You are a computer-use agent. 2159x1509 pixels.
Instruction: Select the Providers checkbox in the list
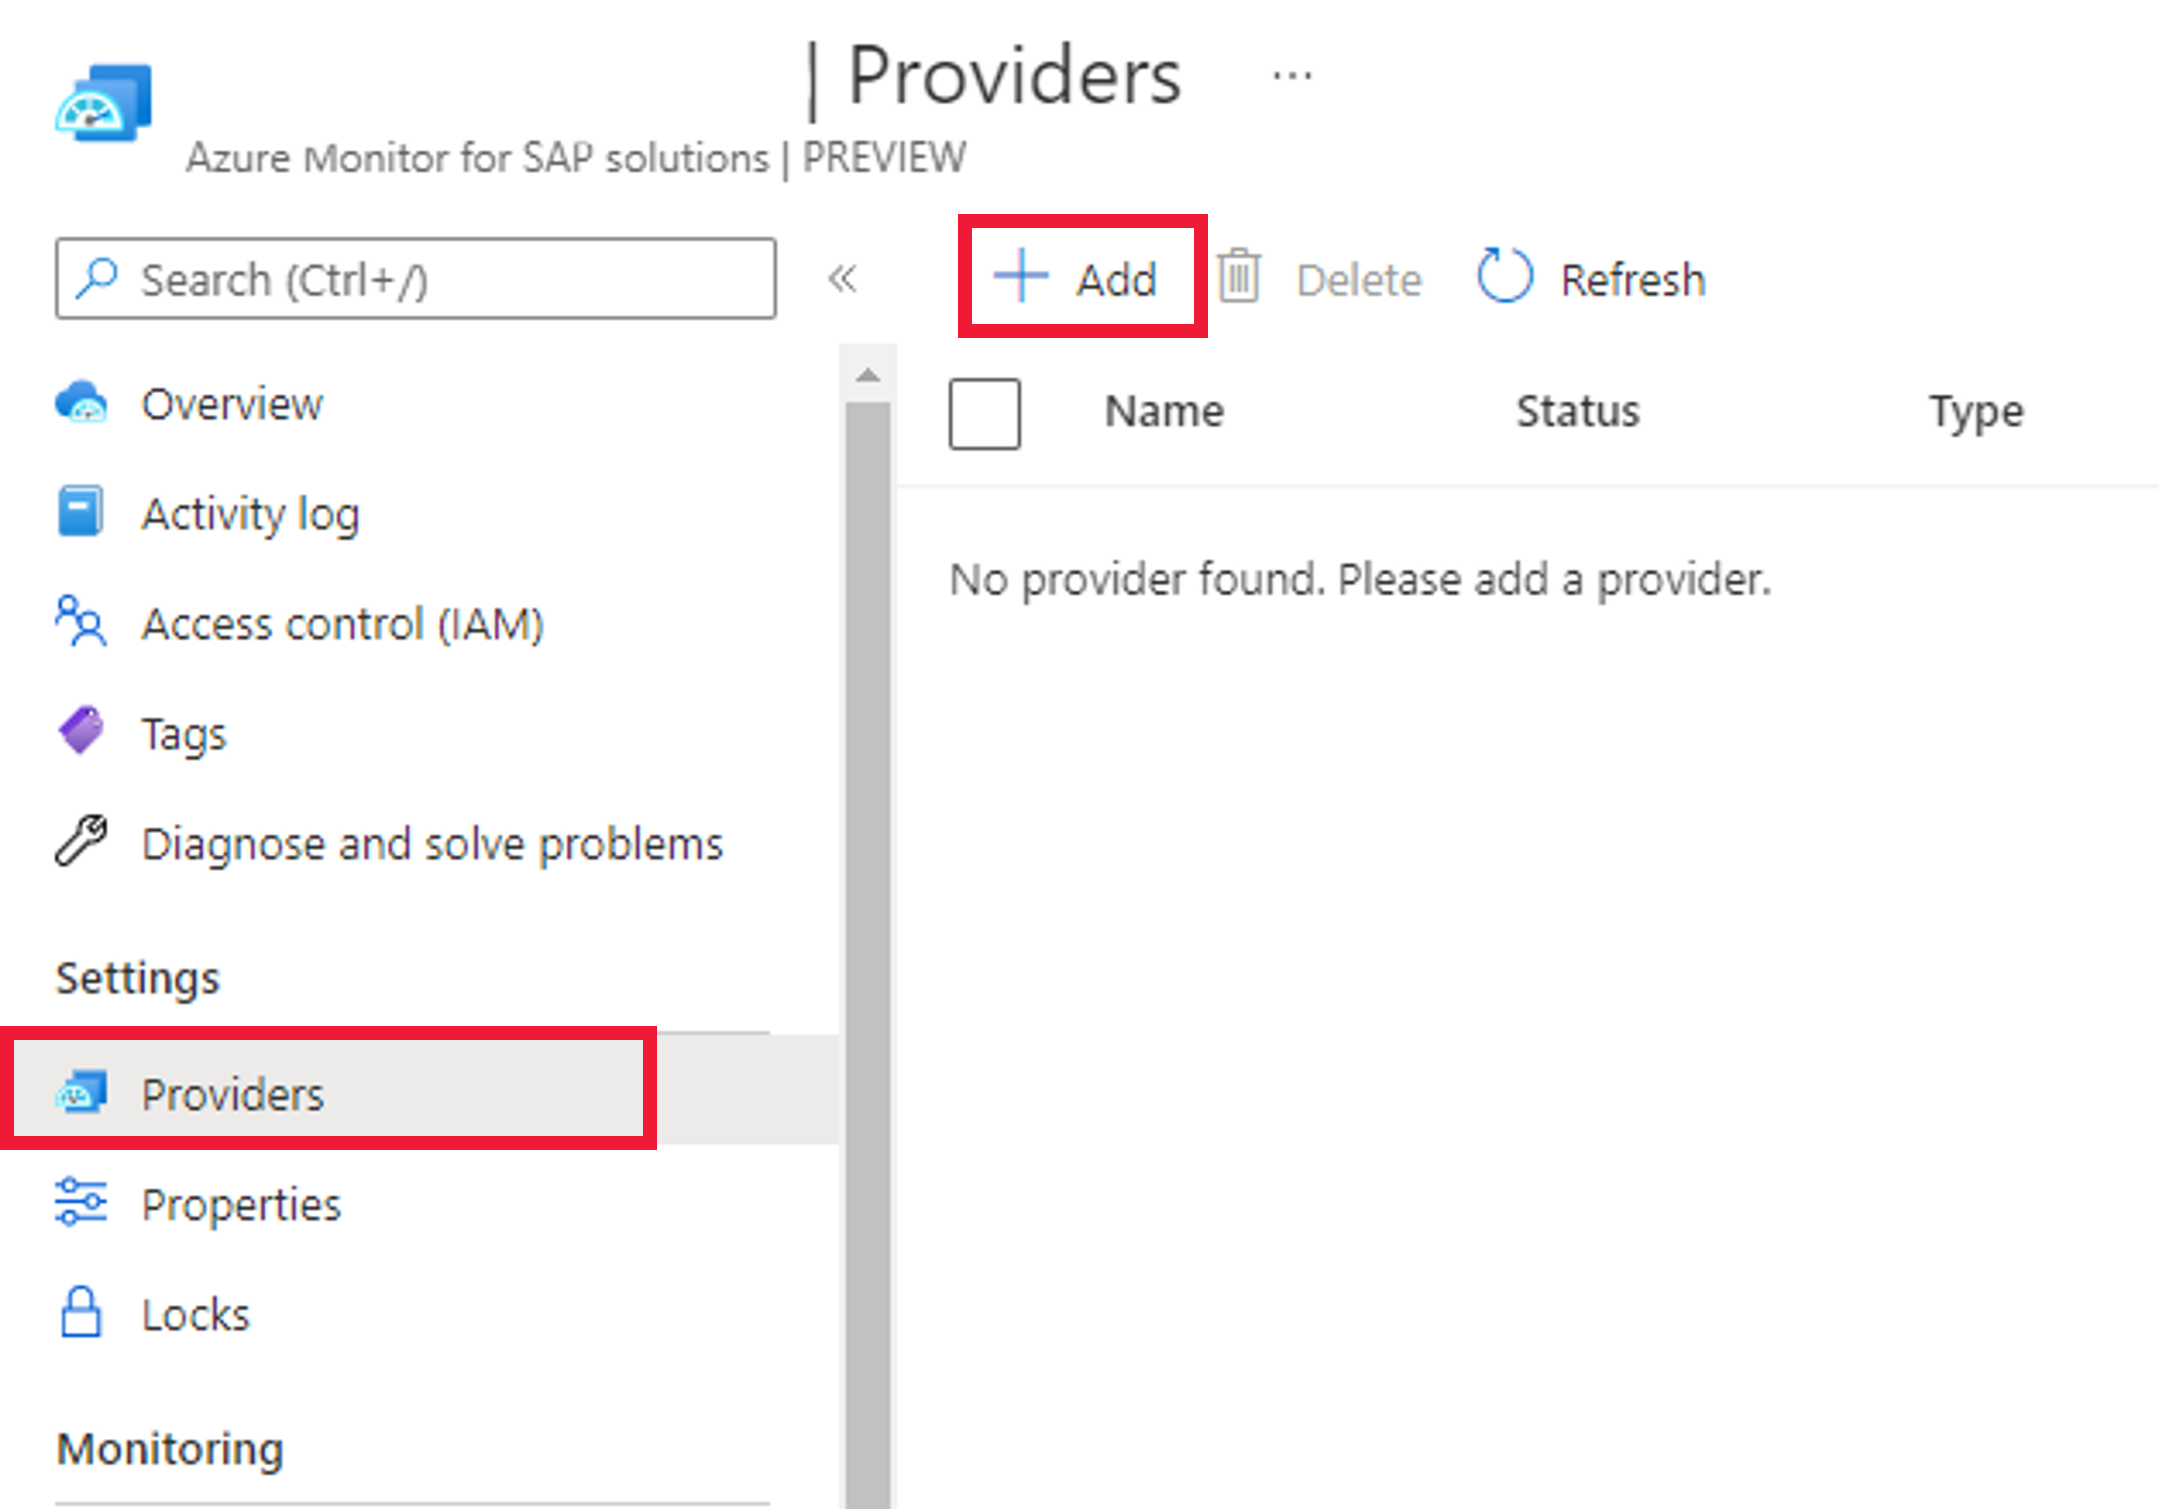click(x=984, y=413)
